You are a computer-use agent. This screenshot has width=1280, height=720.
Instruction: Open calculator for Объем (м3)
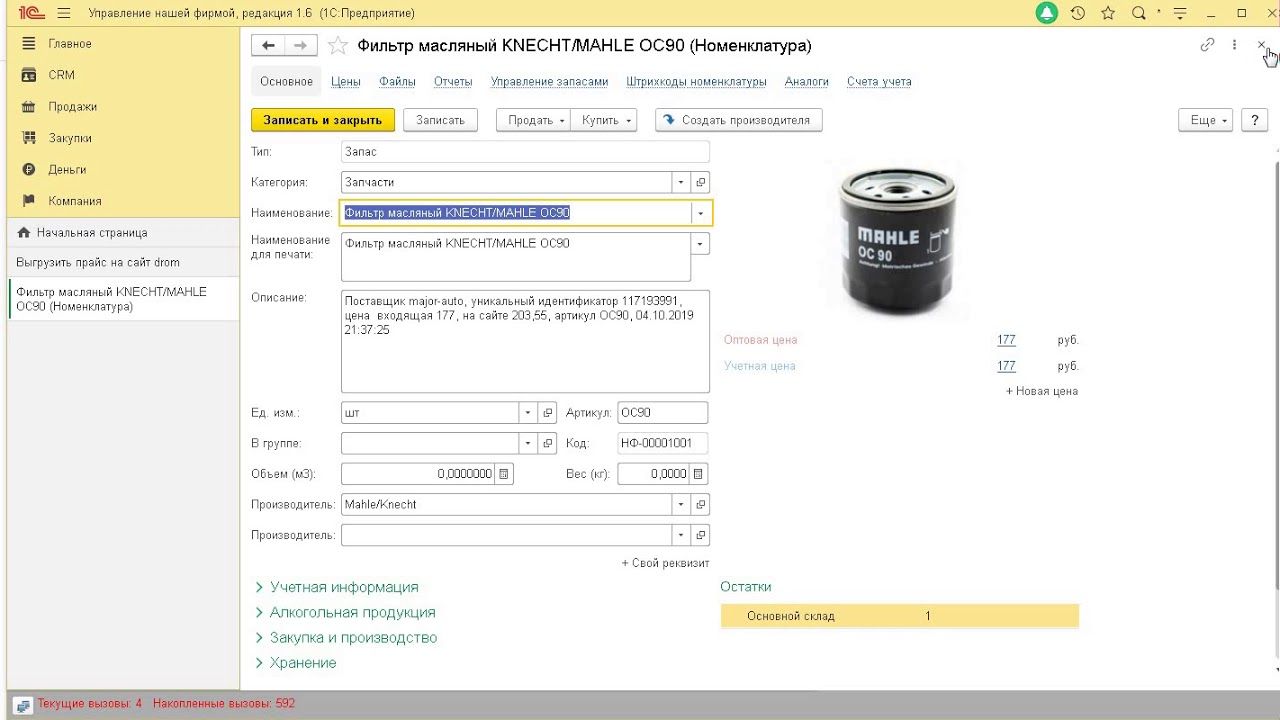(504, 474)
